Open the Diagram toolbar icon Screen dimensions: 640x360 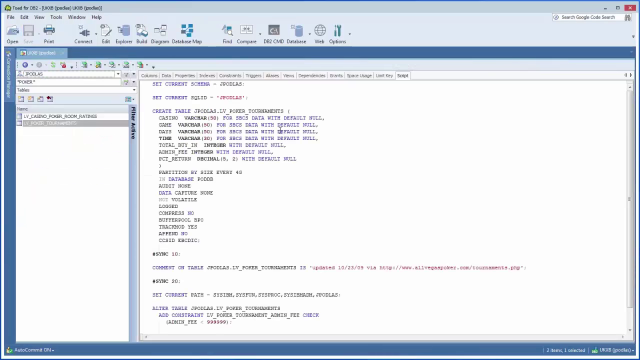pyautogui.click(x=160, y=34)
